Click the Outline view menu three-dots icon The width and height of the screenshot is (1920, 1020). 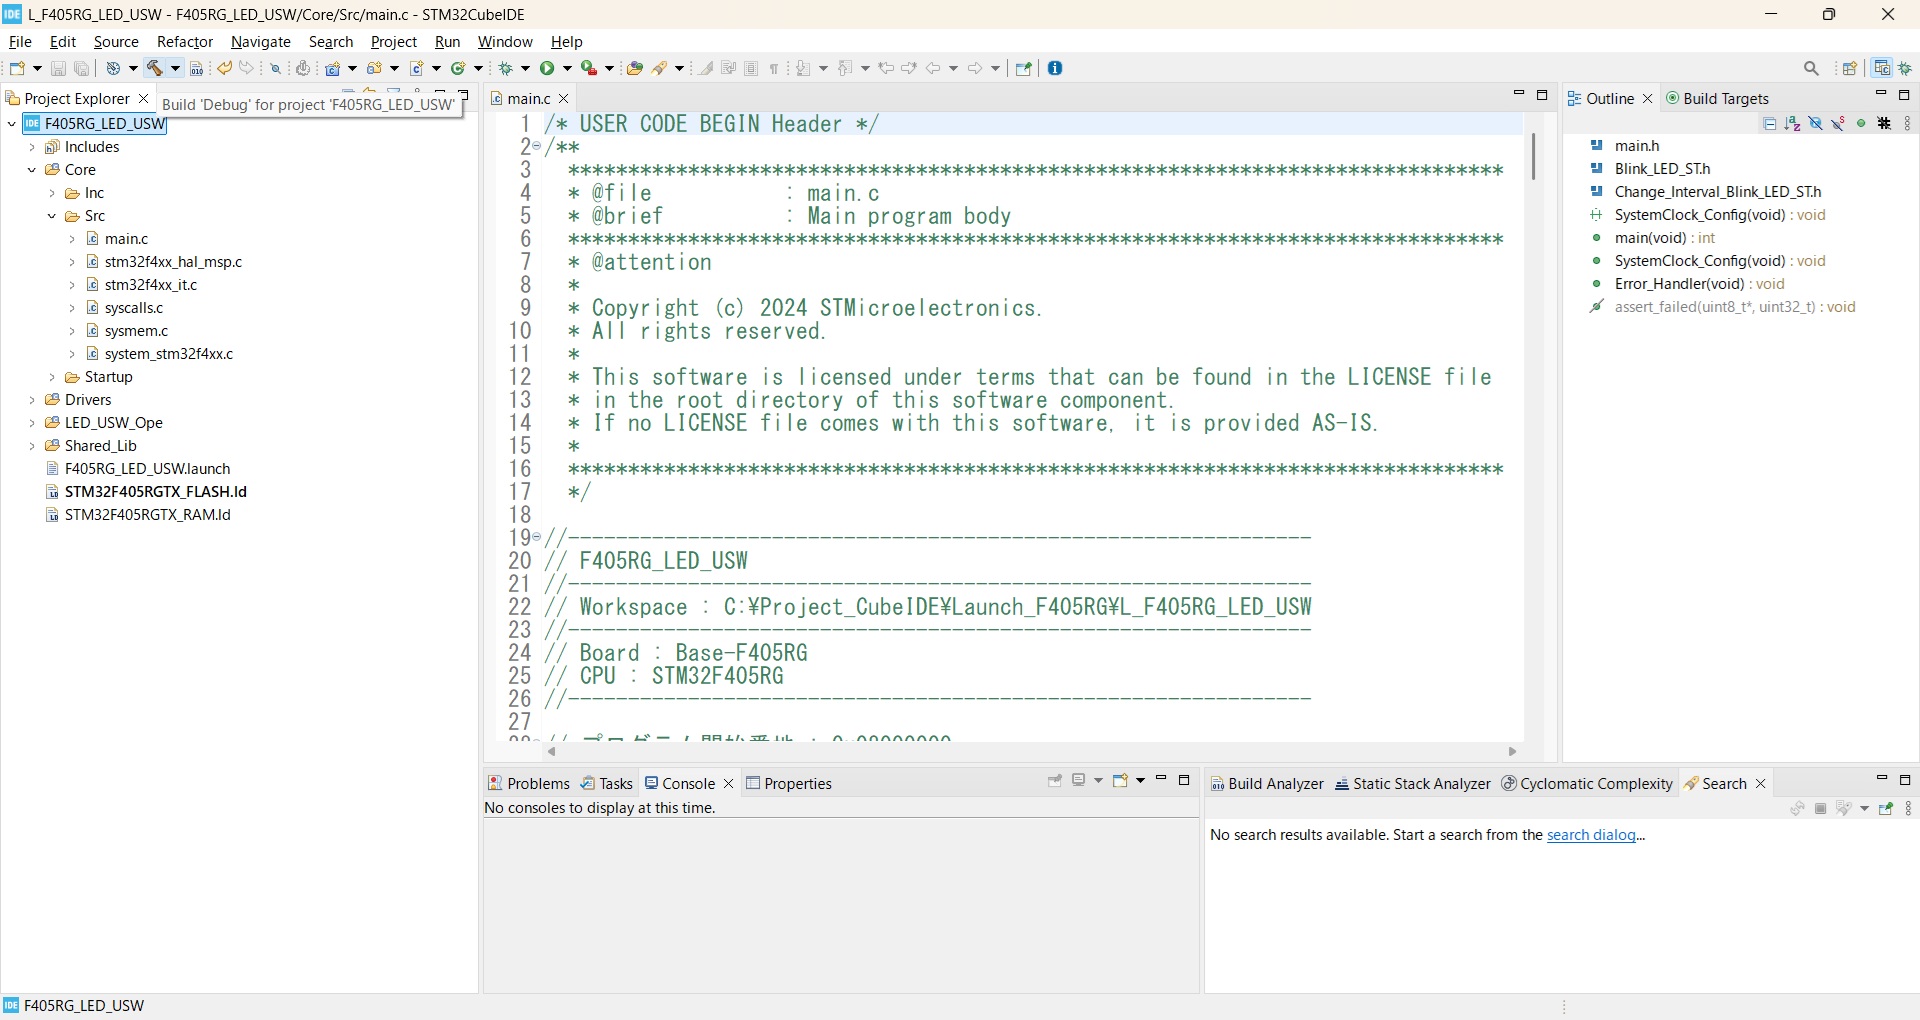tap(1908, 124)
